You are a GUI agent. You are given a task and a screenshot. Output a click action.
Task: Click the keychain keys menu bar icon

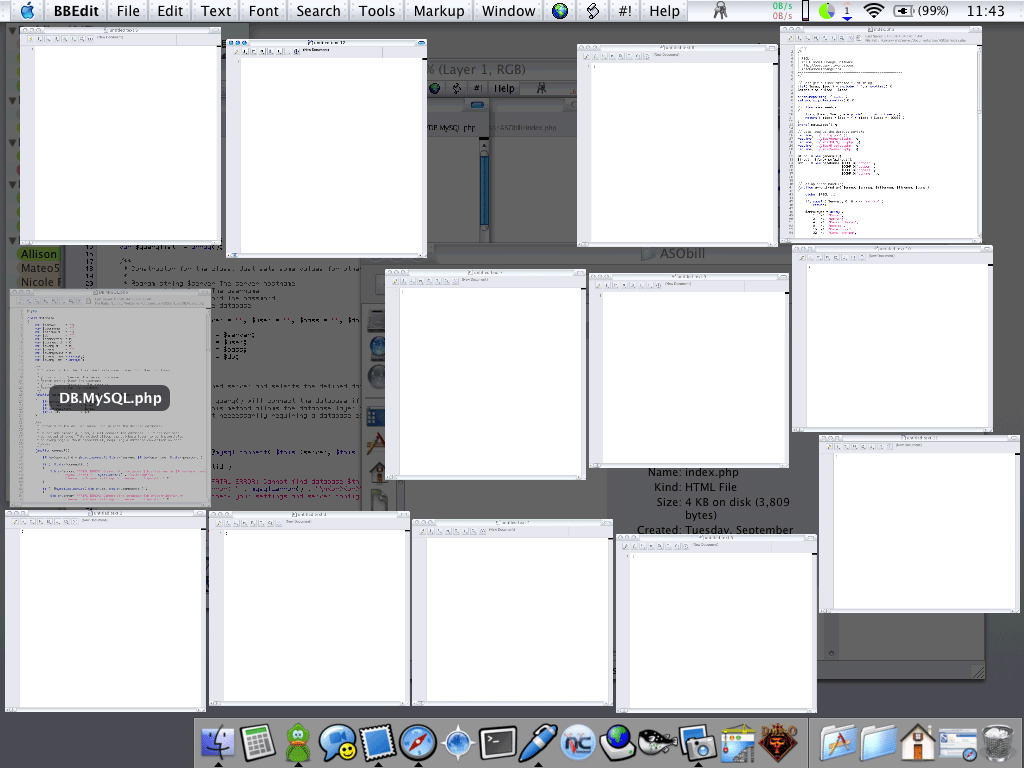click(x=720, y=11)
